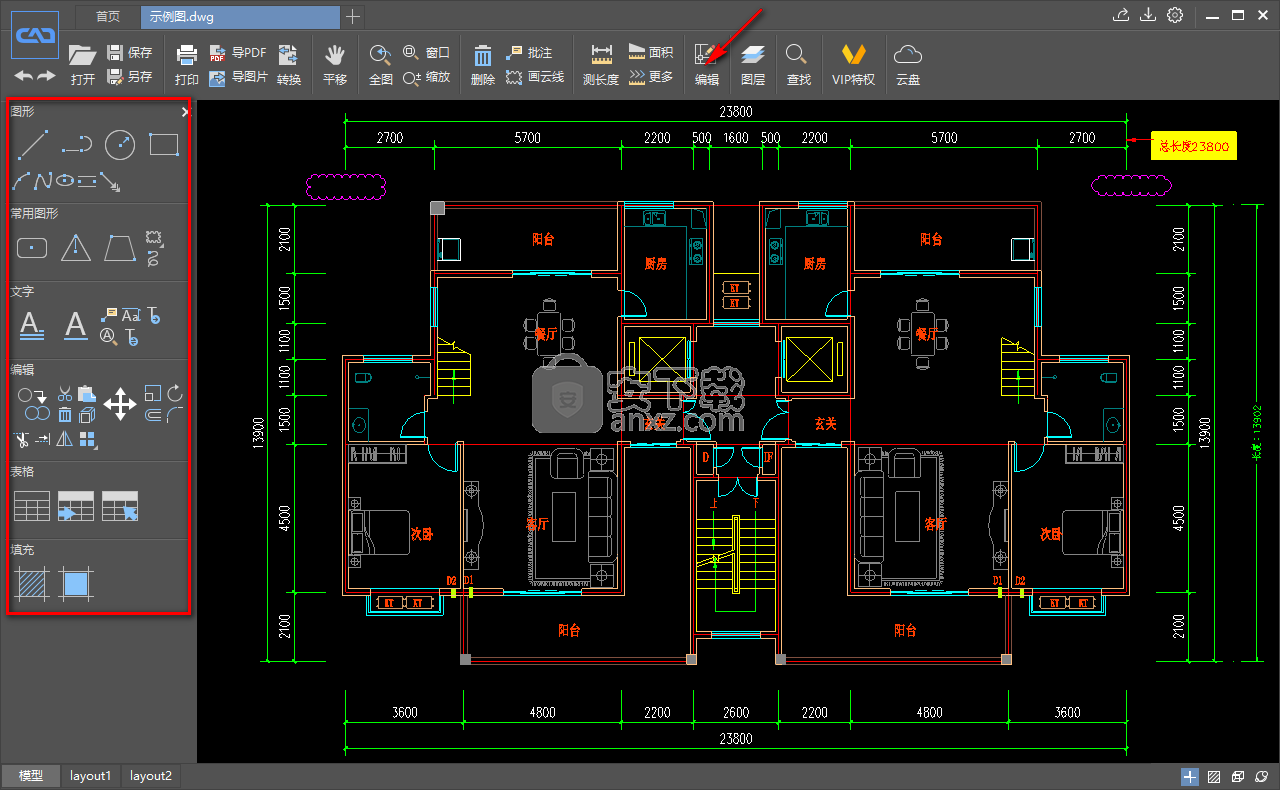The image size is (1280, 790).
Task: Insert a blank table
Action: [32, 505]
